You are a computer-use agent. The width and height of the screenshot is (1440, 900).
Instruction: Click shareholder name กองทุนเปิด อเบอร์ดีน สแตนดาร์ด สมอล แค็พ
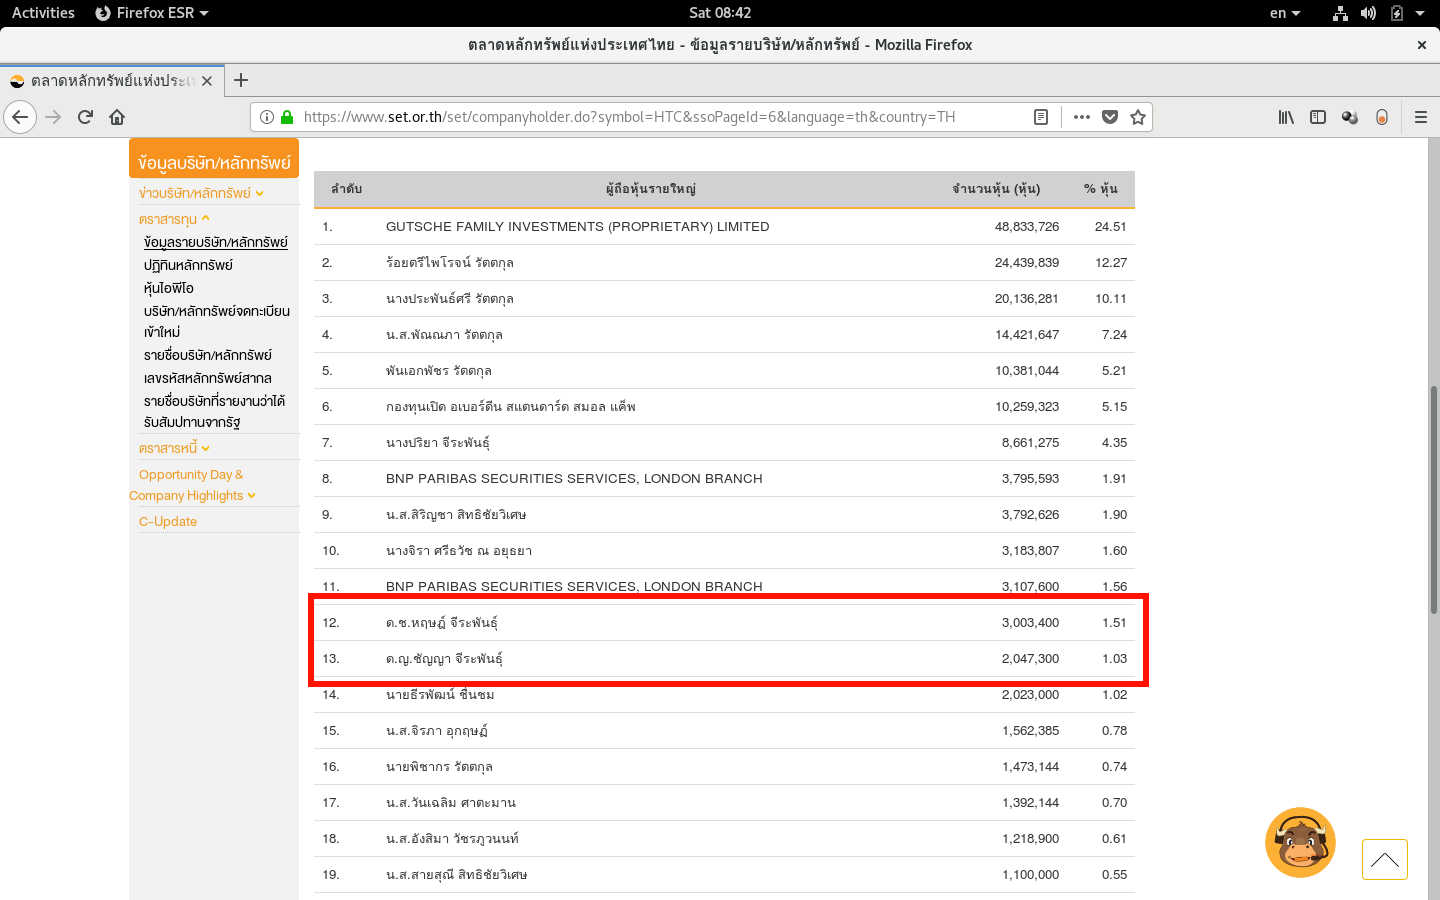(511, 407)
